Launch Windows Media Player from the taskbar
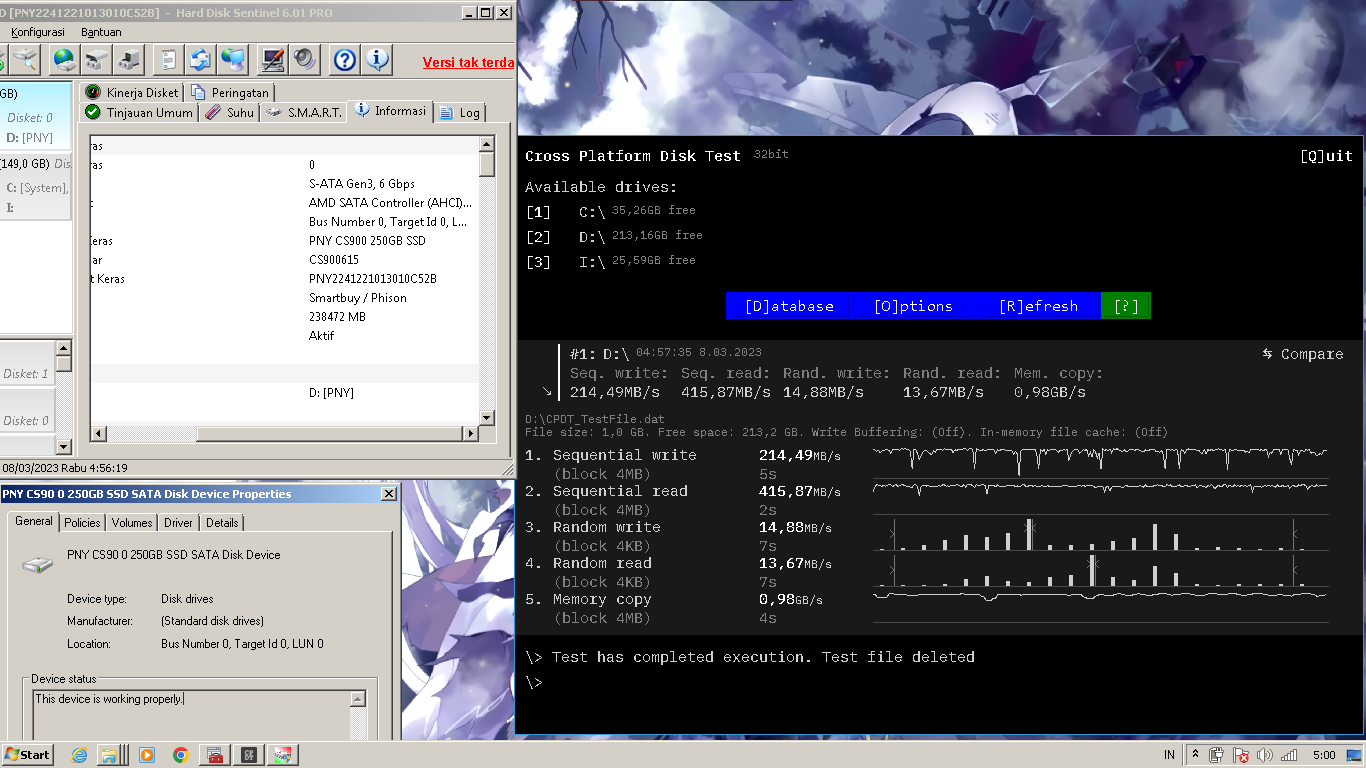1366x768 pixels. click(x=147, y=755)
